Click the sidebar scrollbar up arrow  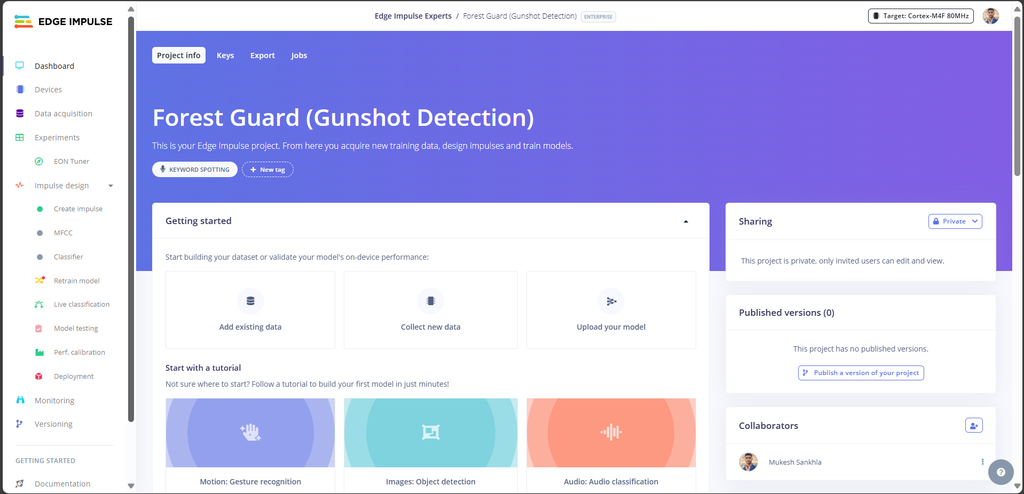point(131,9)
